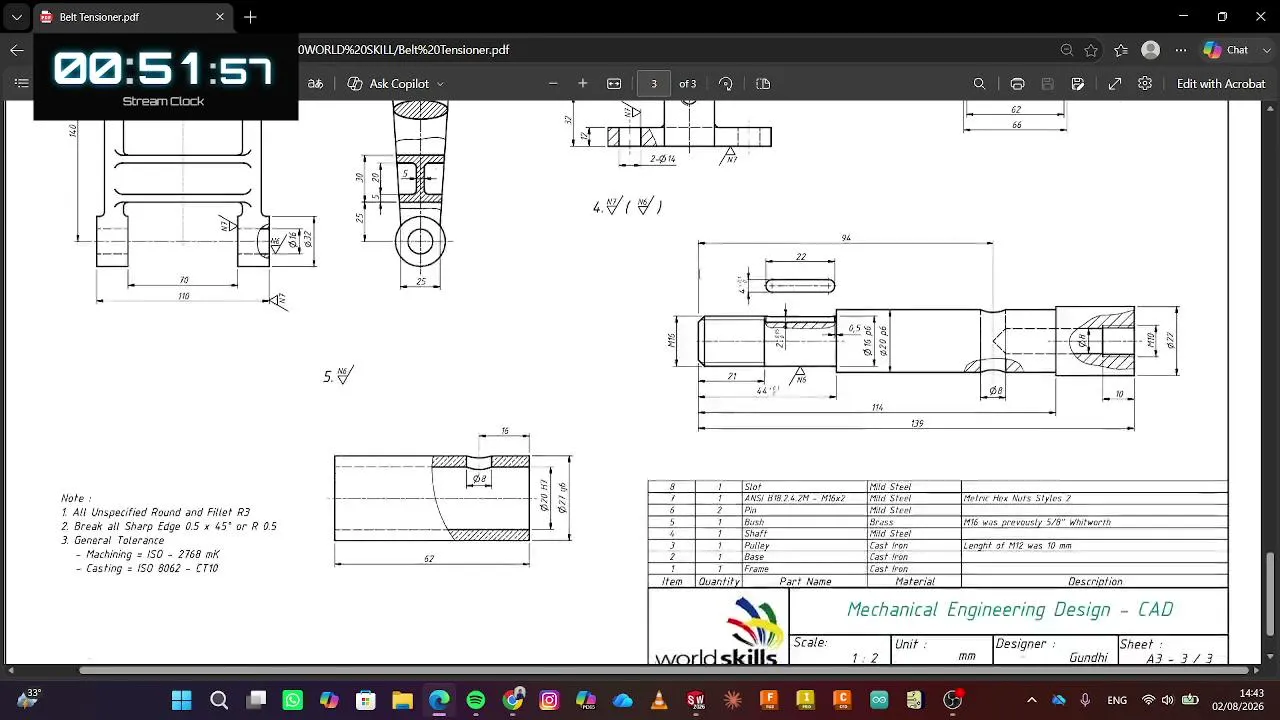Open Edge Settings and more menu
The height and width of the screenshot is (720, 1280).
click(x=1181, y=50)
